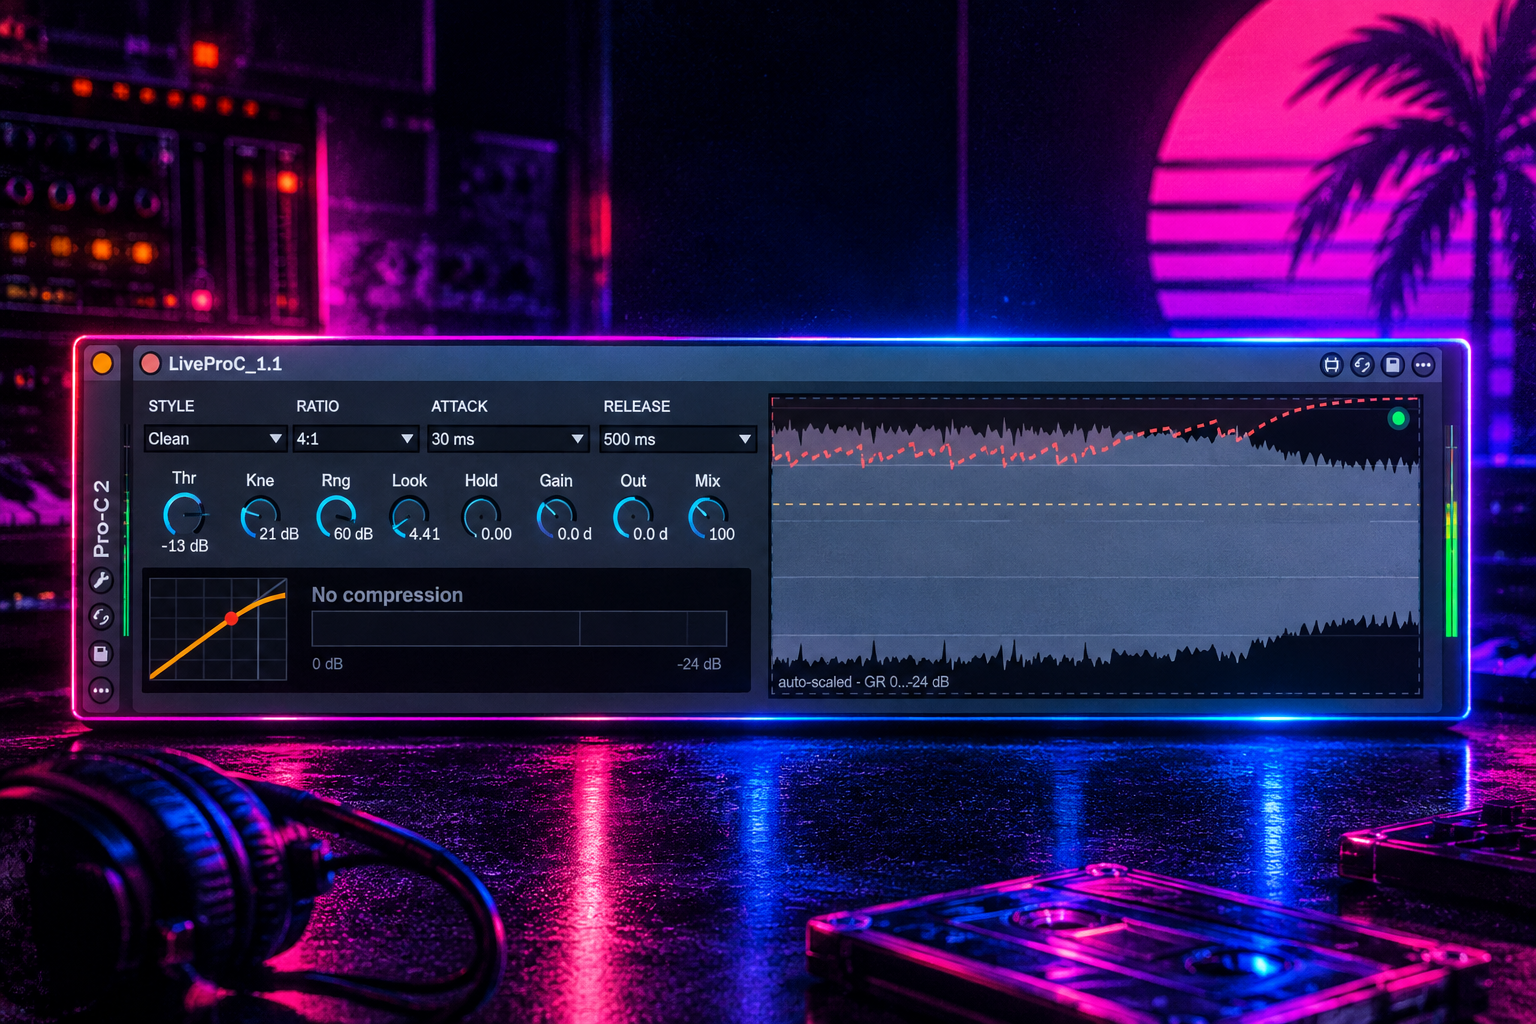Toggle the green indicator in the waveform display
This screenshot has width=1536, height=1024.
pyautogui.click(x=1398, y=418)
